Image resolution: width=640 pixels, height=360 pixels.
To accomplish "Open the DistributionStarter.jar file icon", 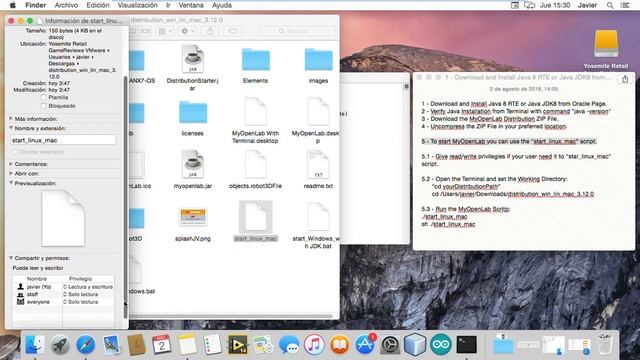I will tap(193, 60).
